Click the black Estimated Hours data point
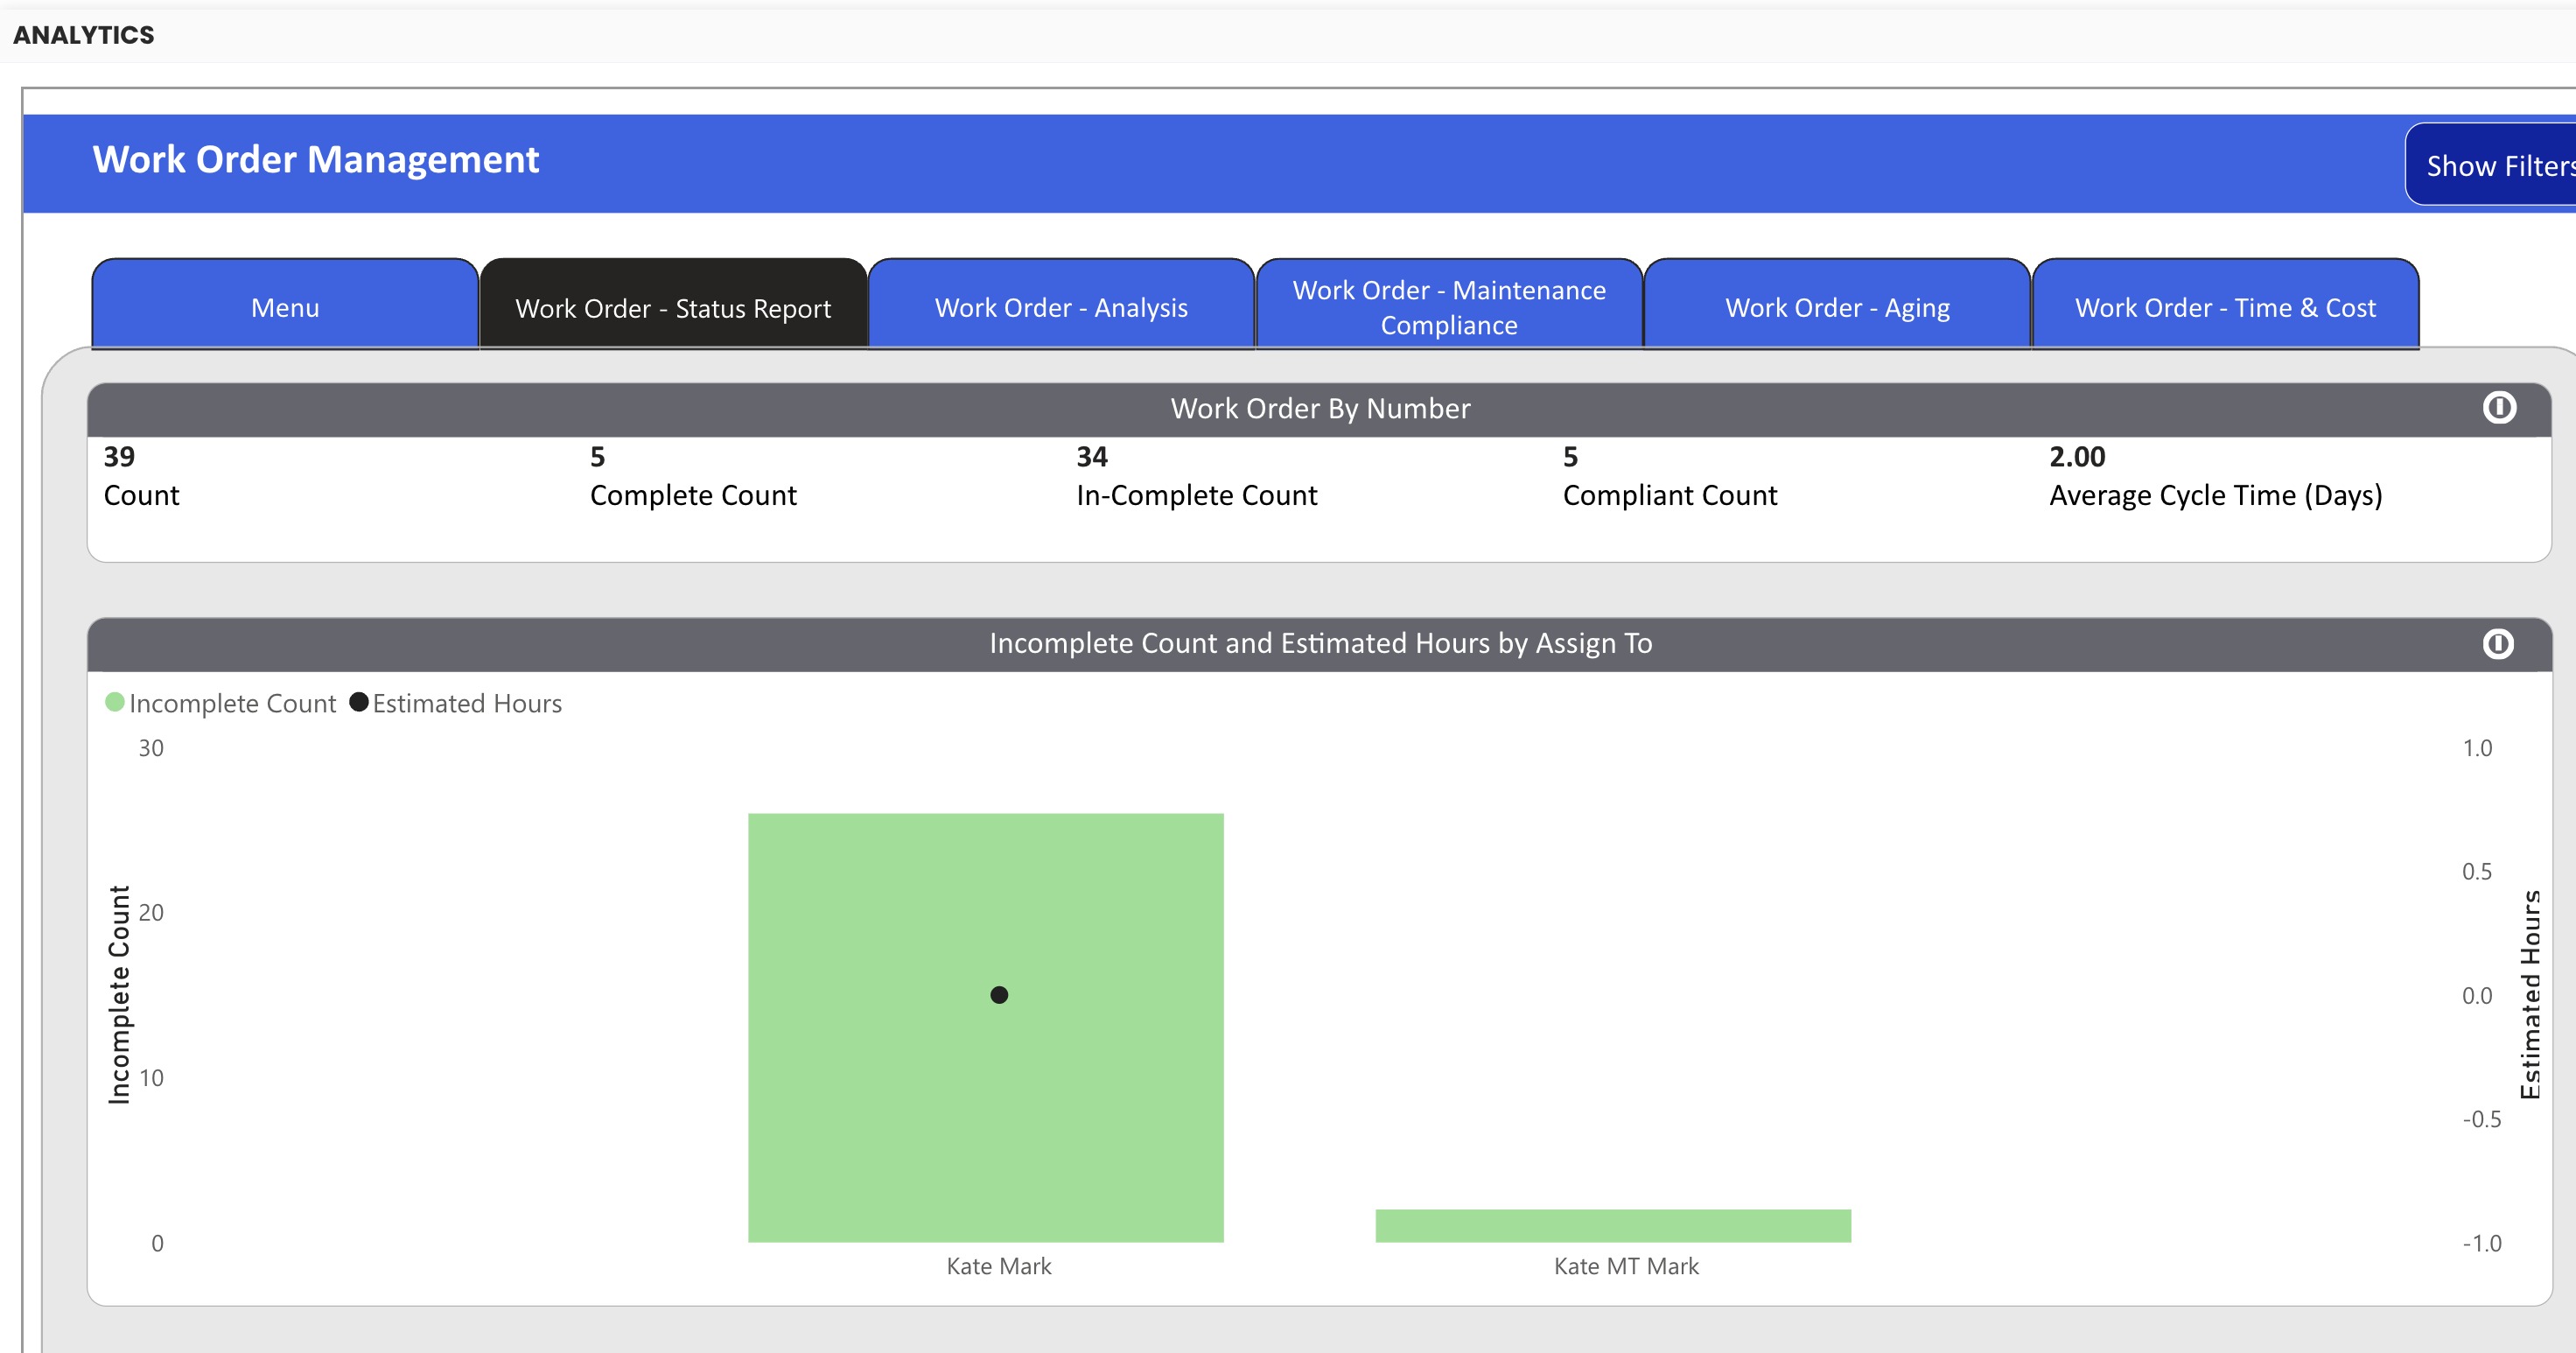2576x1353 pixels. tap(998, 995)
